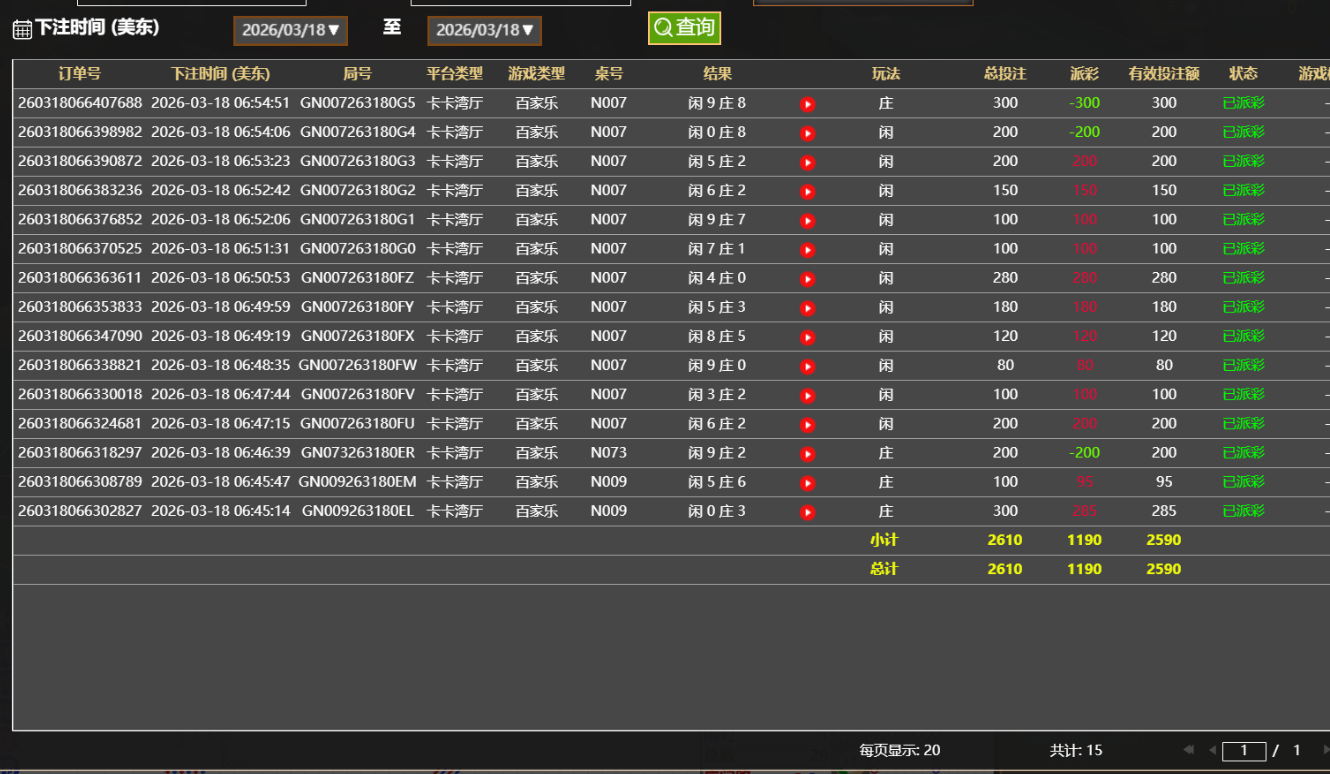Open video replay for order 260318066383236
This screenshot has height=774, width=1330.
click(x=808, y=191)
